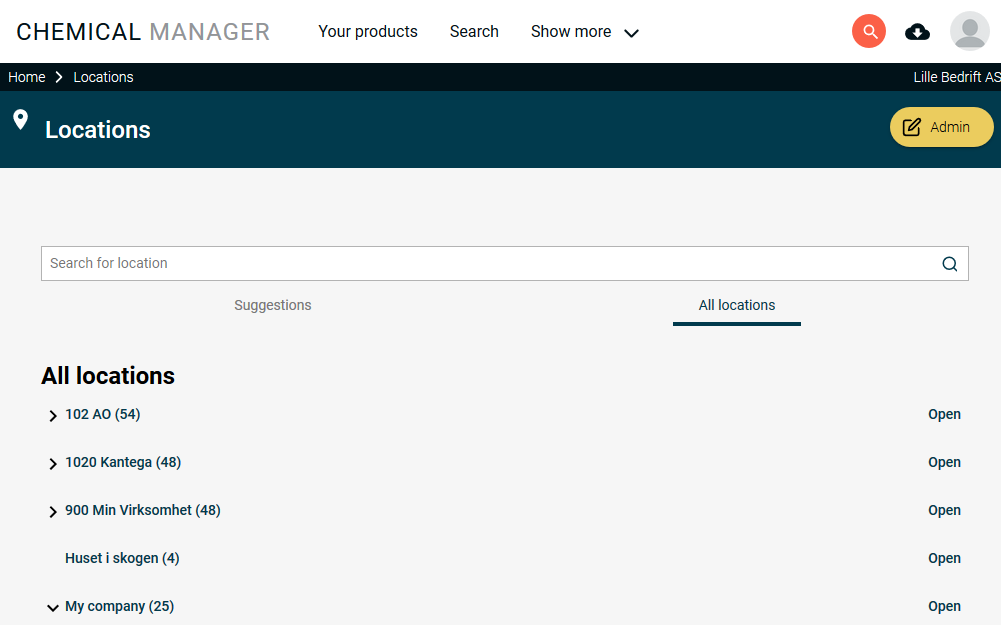Select the Huset i skogen (4) location

pos(122,558)
